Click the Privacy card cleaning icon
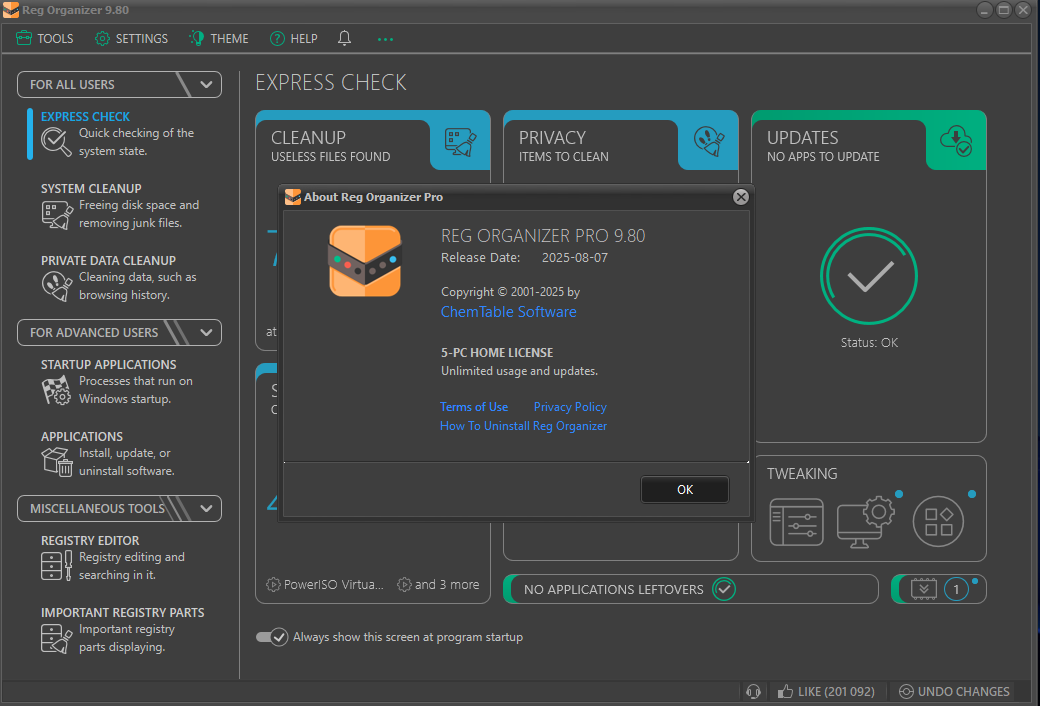Image resolution: width=1040 pixels, height=706 pixels. (x=708, y=141)
